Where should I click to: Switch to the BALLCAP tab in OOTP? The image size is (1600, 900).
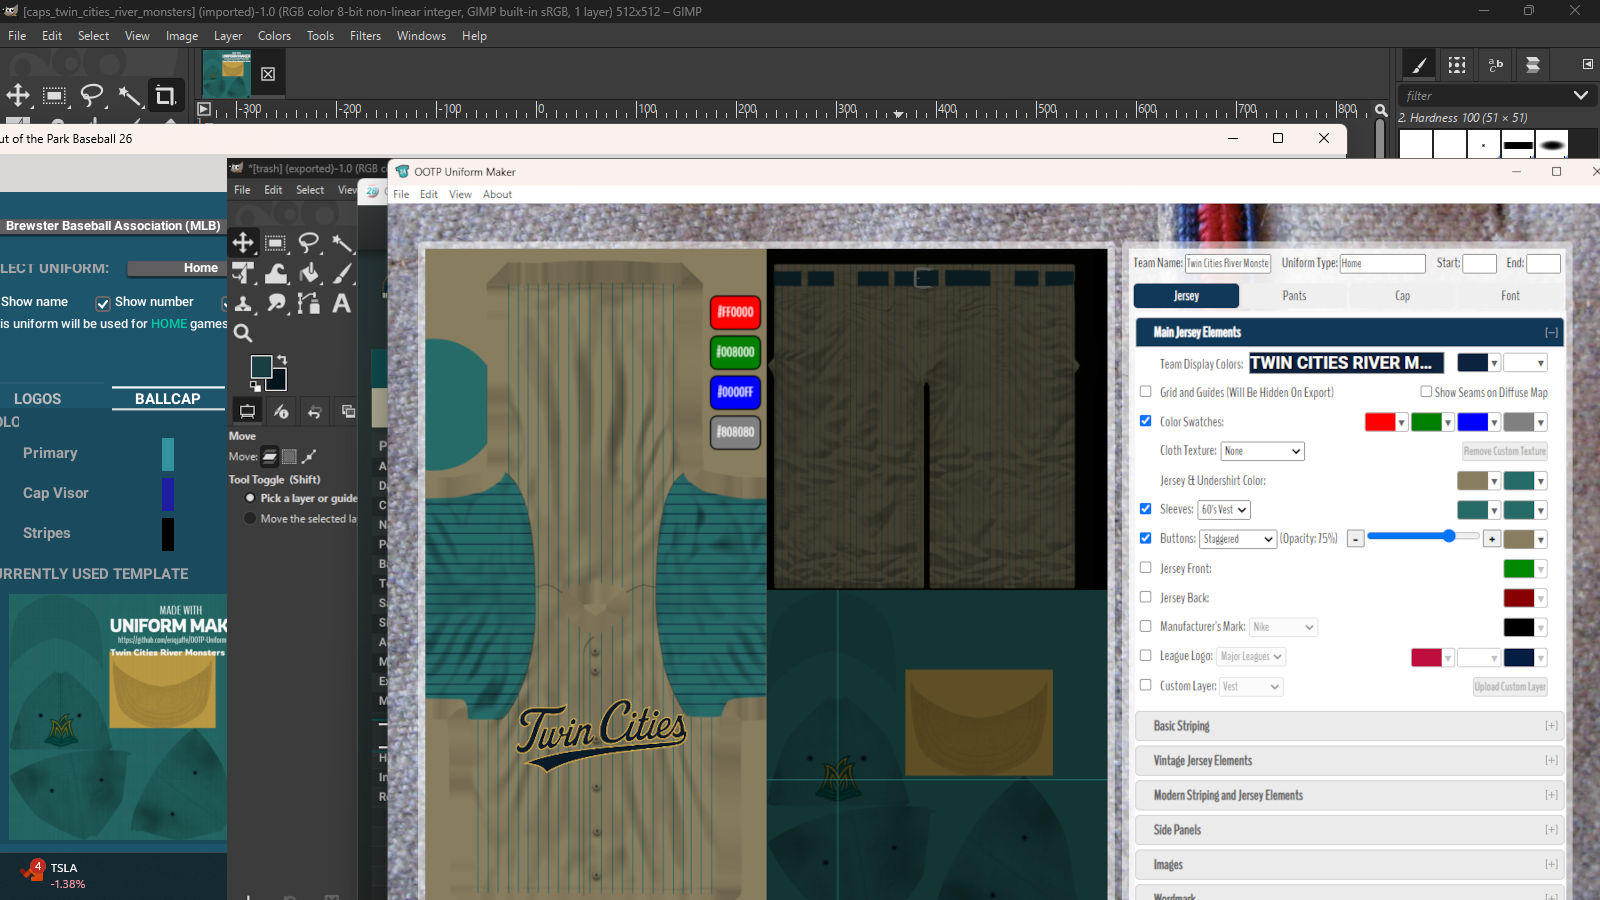(x=167, y=398)
